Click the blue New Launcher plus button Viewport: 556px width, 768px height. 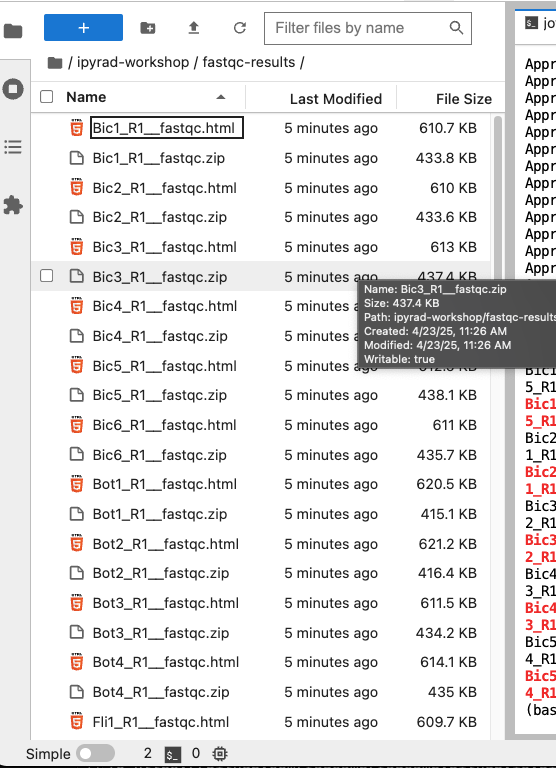pyautogui.click(x=83, y=27)
